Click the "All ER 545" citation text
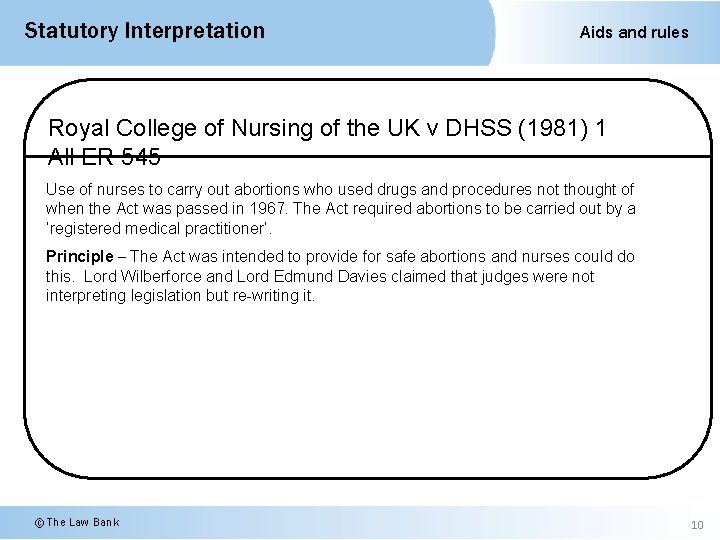The width and height of the screenshot is (720, 540). pyautogui.click(x=104, y=157)
